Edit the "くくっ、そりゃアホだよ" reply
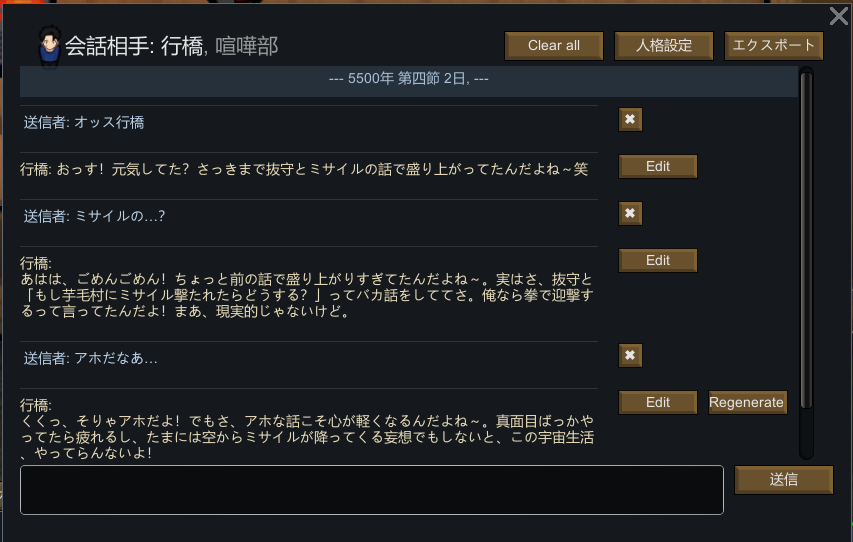853x542 pixels. [x=657, y=402]
